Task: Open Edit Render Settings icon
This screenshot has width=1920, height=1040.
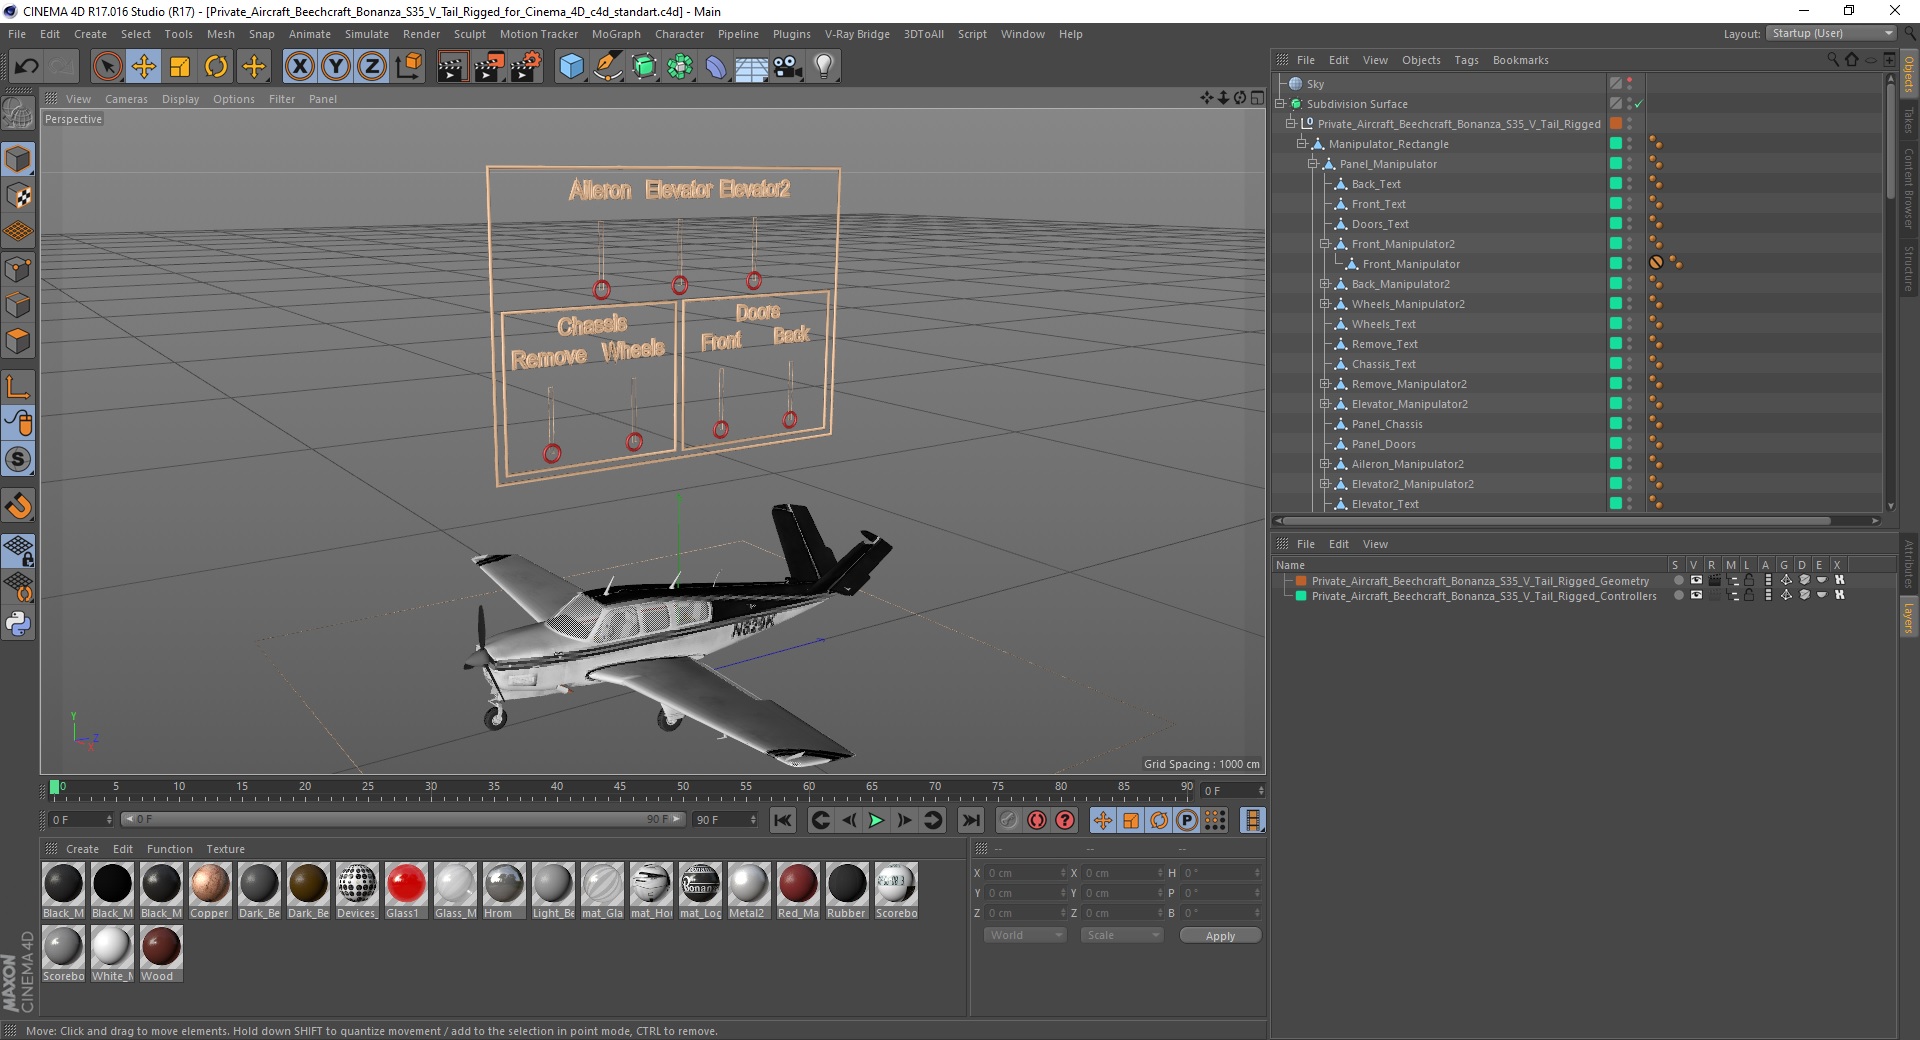Action: [525, 67]
